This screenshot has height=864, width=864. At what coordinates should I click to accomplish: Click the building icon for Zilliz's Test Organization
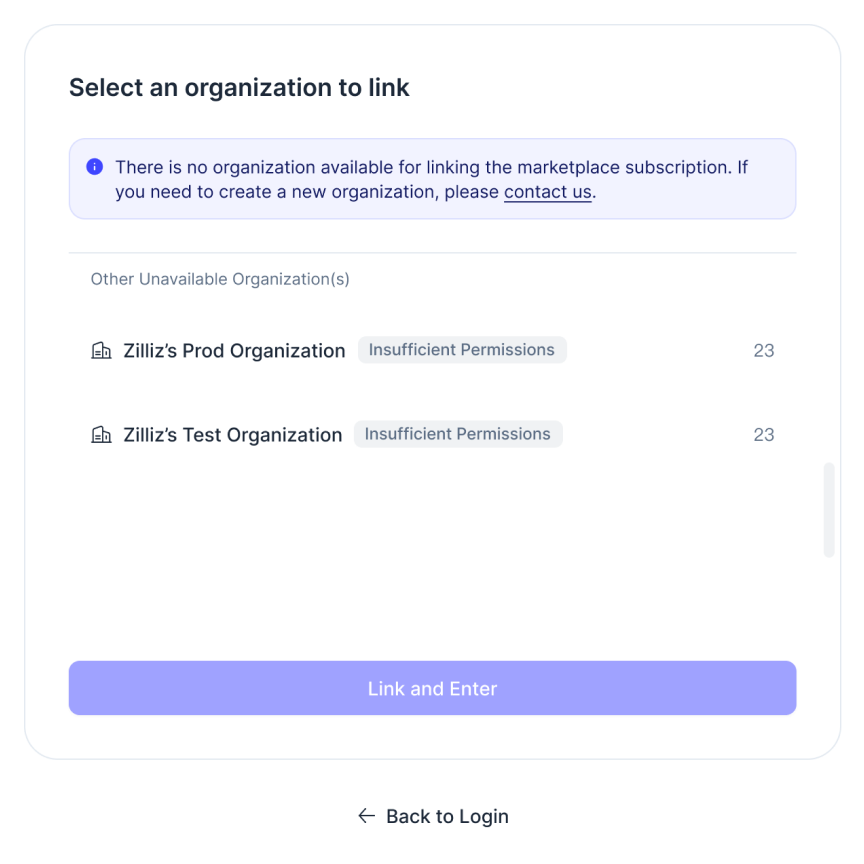pyautogui.click(x=101, y=435)
